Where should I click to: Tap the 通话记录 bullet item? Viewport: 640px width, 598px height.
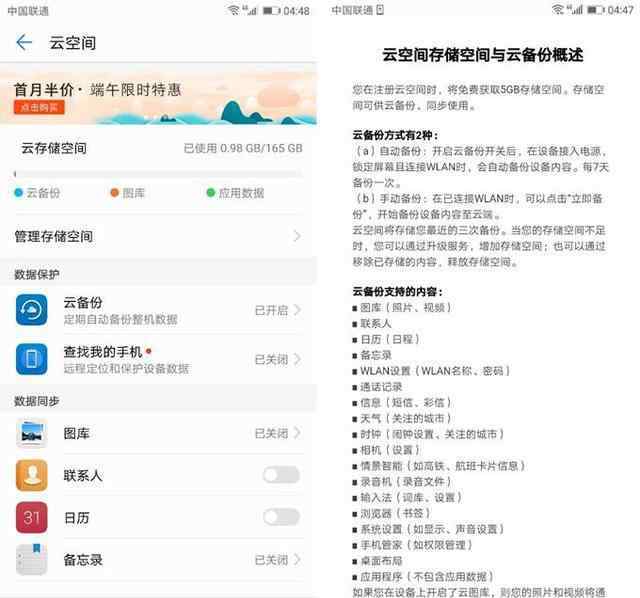coord(377,387)
